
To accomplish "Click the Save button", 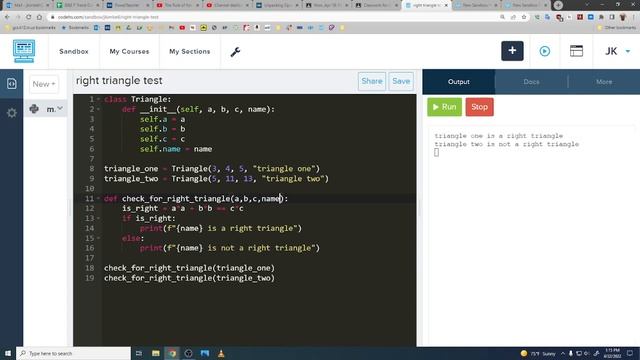I will (401, 81).
